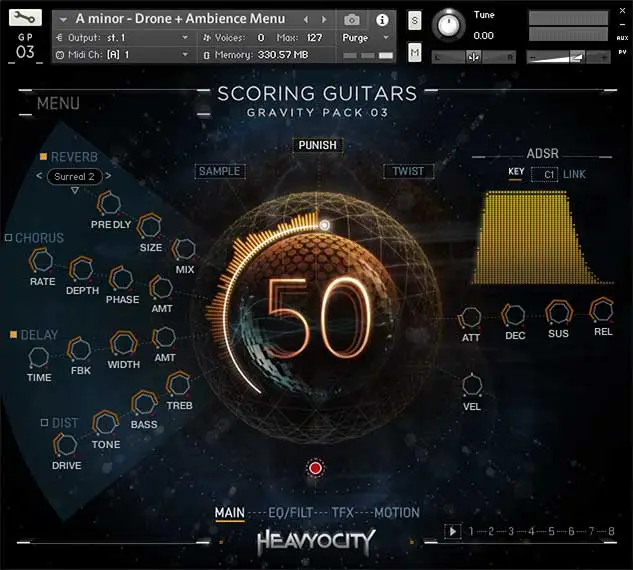Click the Reverb MIX knob
This screenshot has width=633, height=570.
click(184, 249)
